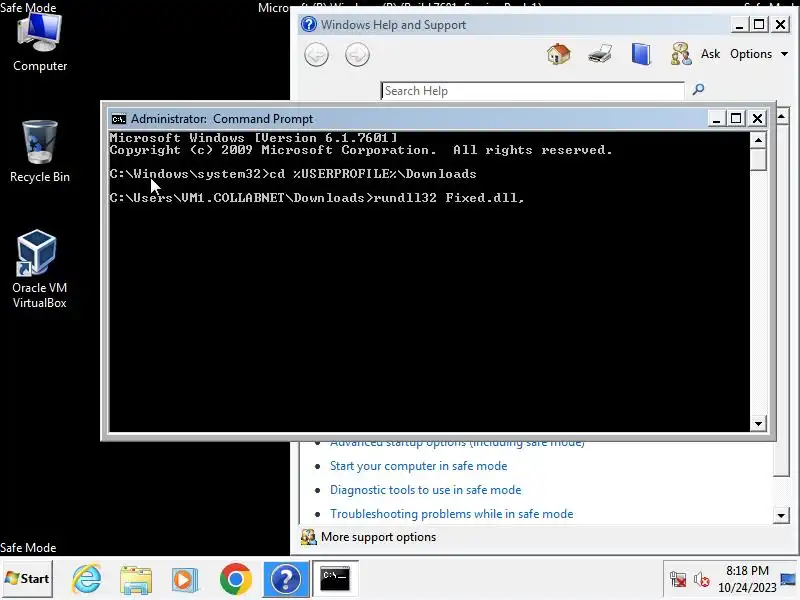Close the Windows Help and Support window
This screenshot has width=800, height=600.
tap(781, 24)
